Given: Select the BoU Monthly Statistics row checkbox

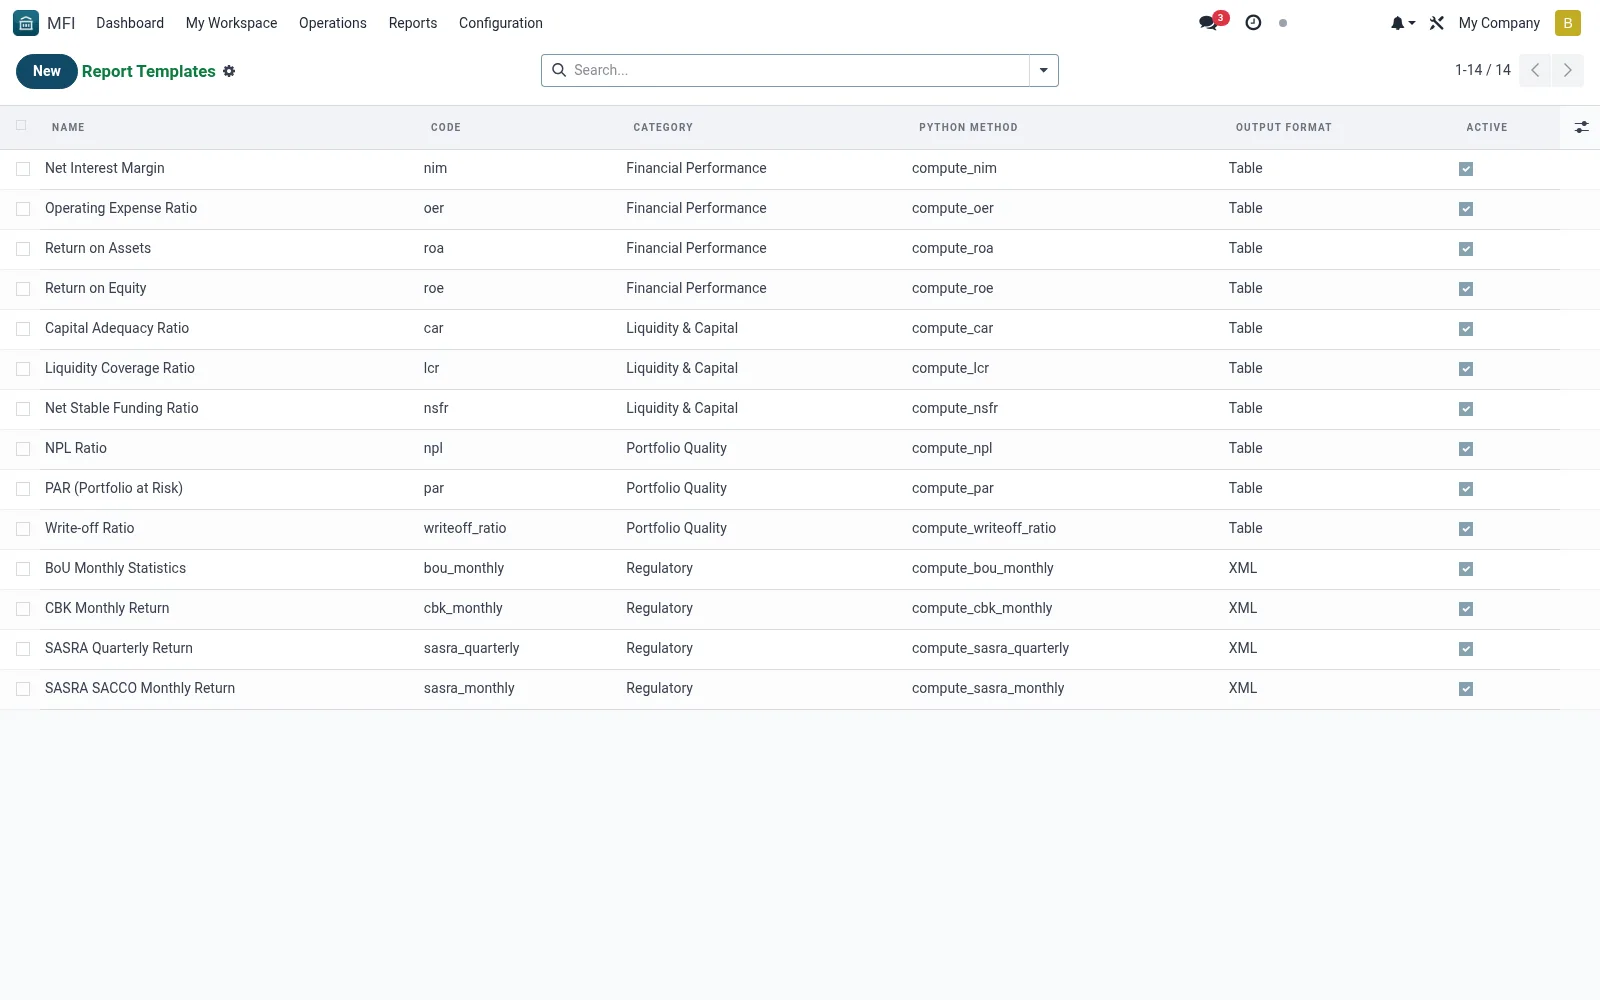Looking at the screenshot, I should tap(23, 569).
